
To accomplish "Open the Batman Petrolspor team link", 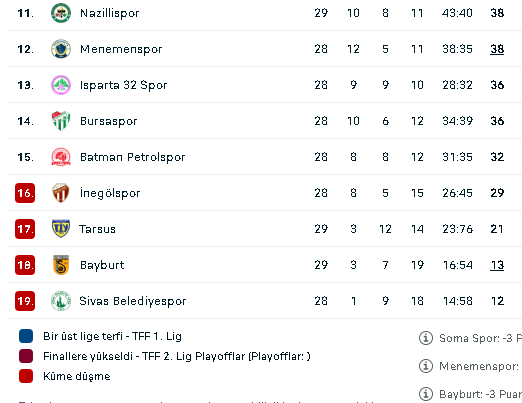I will pos(133,157).
